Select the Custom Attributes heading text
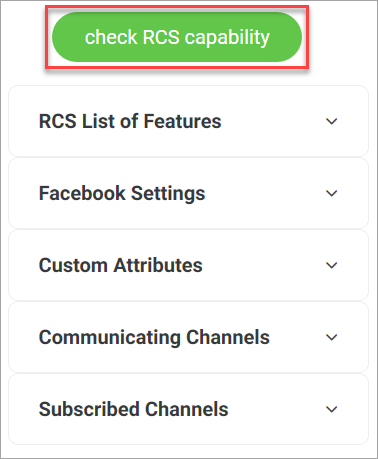Viewport: 378px width, 459px height. click(x=121, y=265)
